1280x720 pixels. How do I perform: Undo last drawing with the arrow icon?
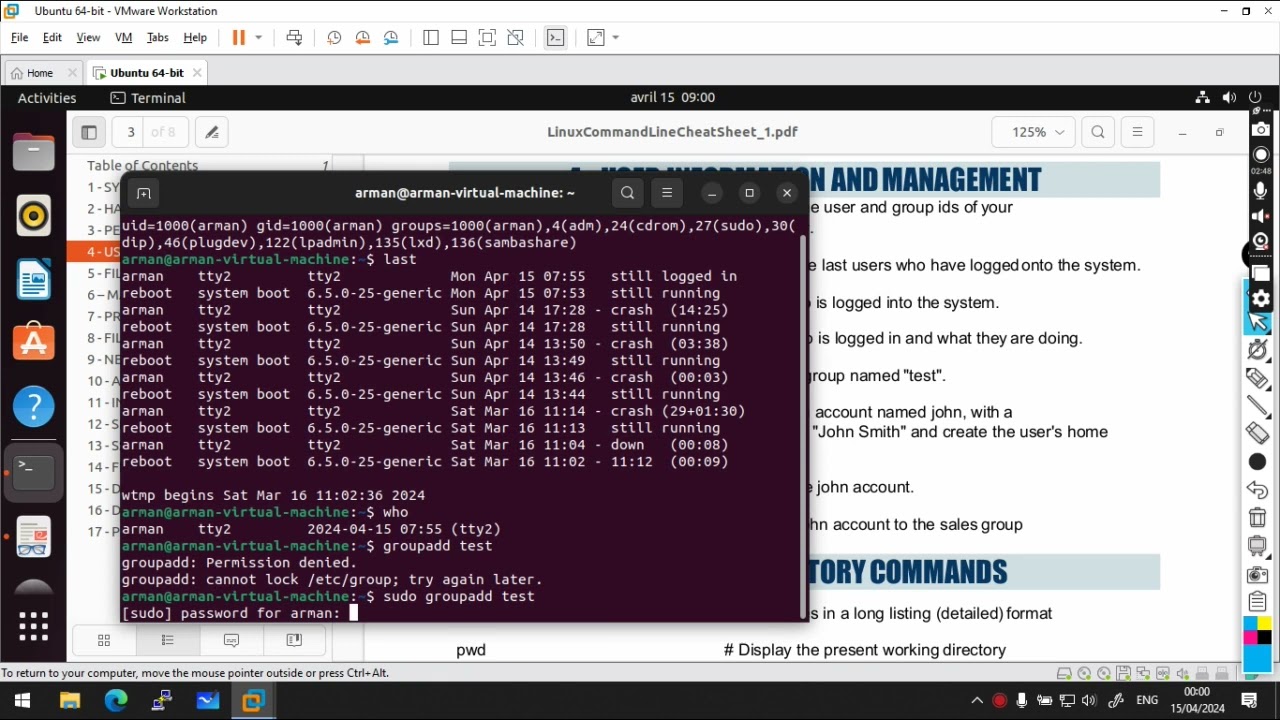click(1258, 490)
